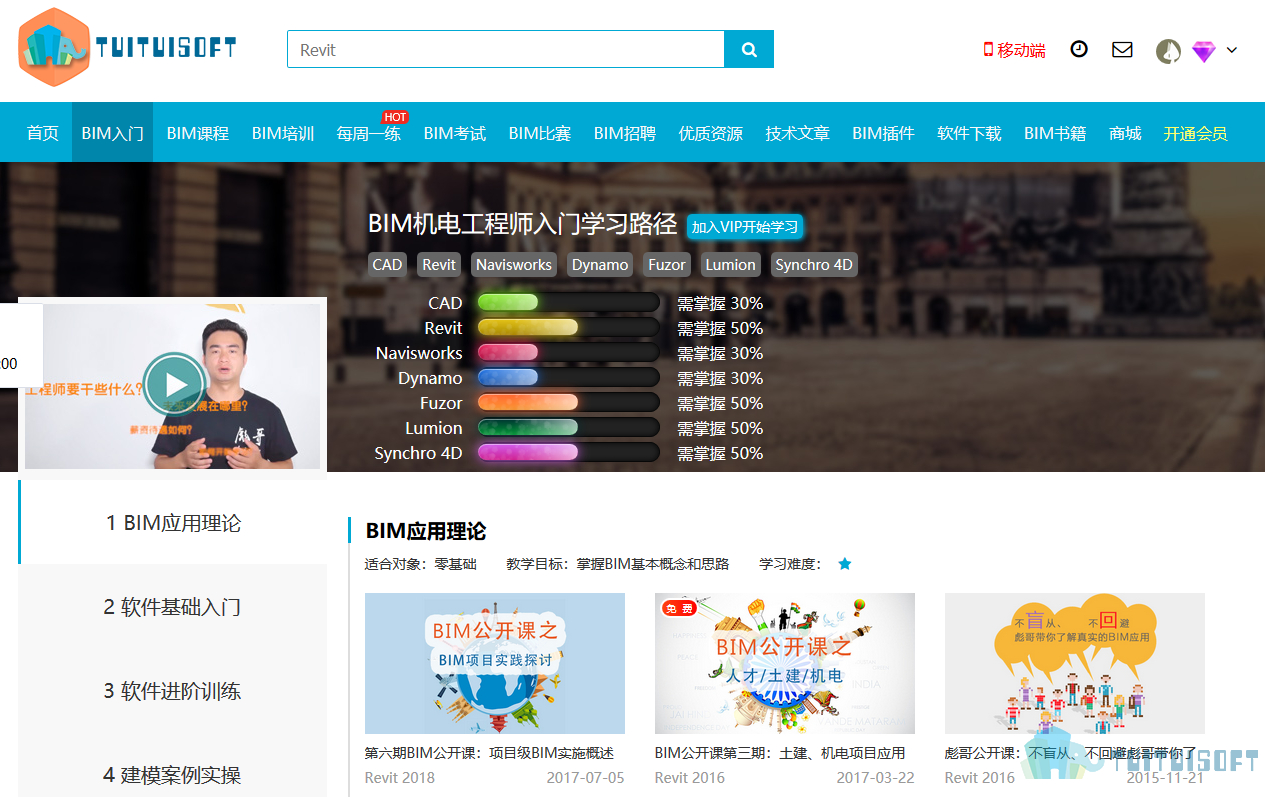Select sidebar tab 2 软件基础入门
The image size is (1265, 797).
[173, 607]
